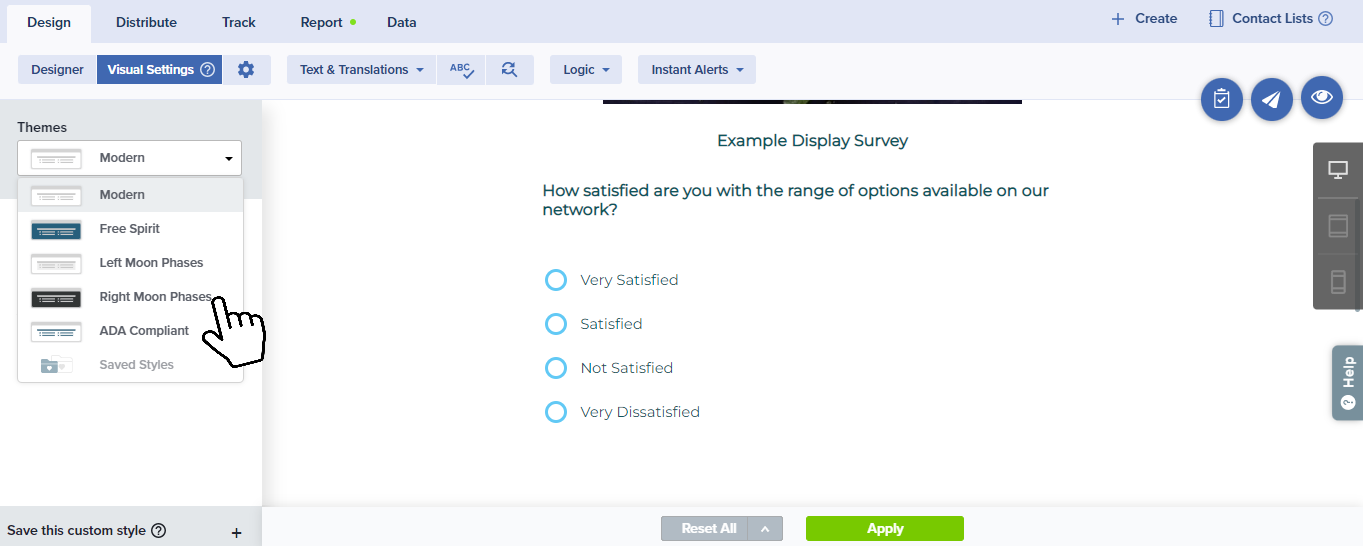Preview survey with the eye icon
1363x546 pixels.
coord(1321,97)
